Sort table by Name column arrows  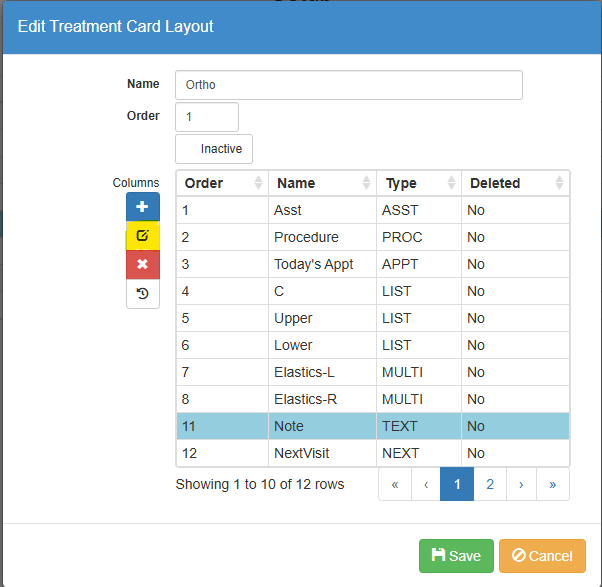366,183
